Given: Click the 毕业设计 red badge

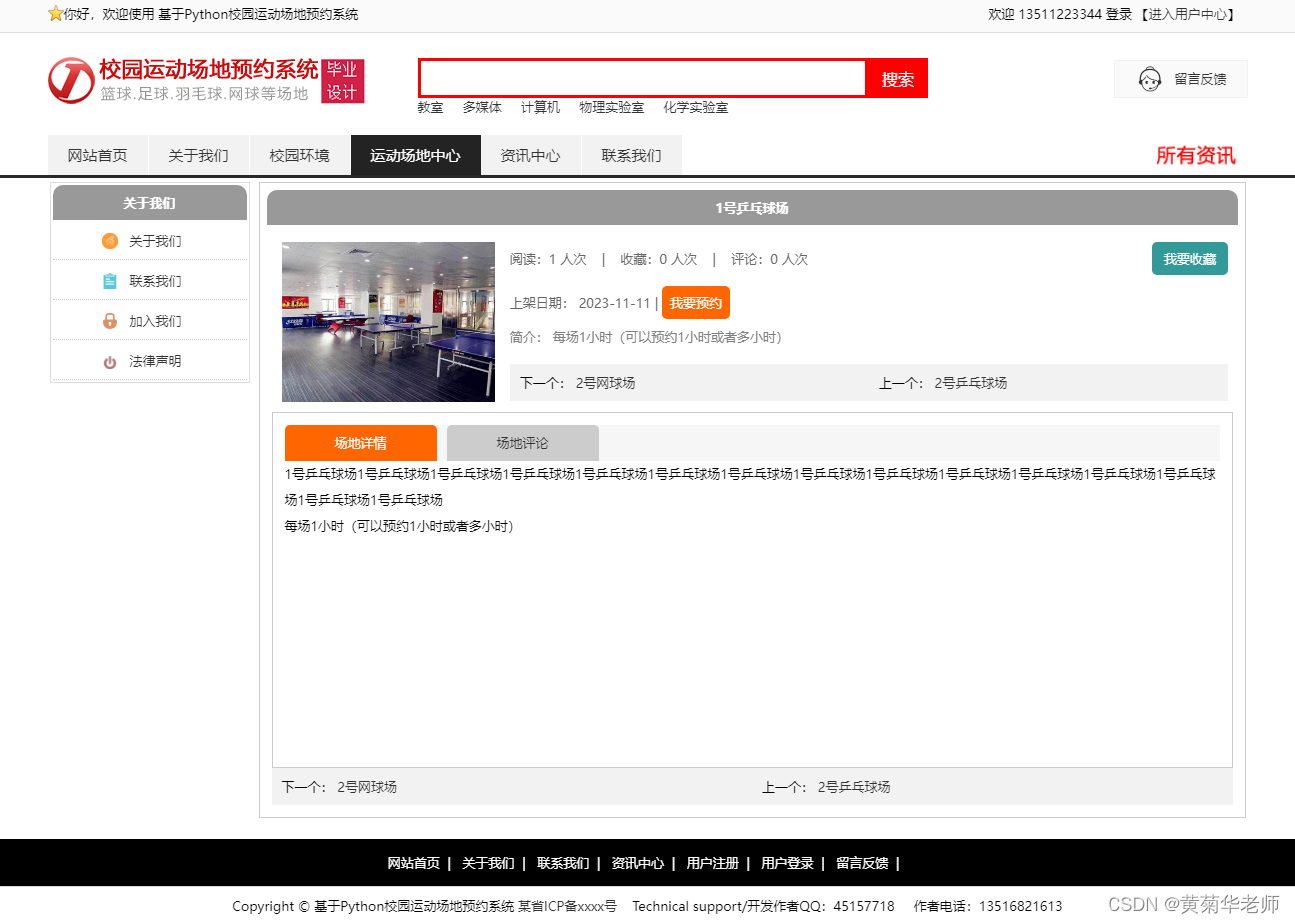Looking at the screenshot, I should (342, 81).
